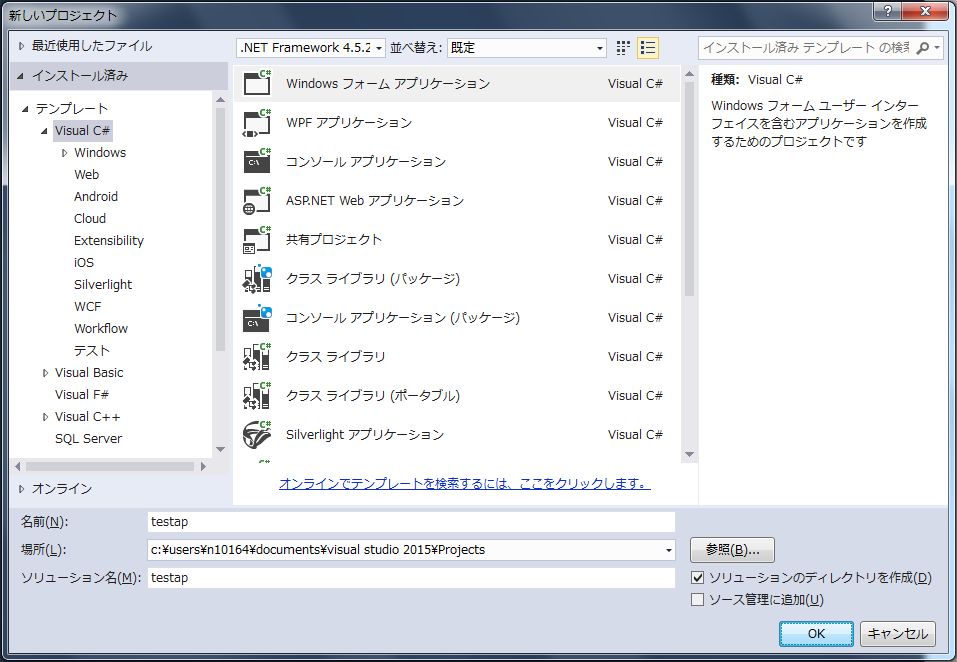Switch to small icons view
The image size is (957, 662).
[623, 48]
